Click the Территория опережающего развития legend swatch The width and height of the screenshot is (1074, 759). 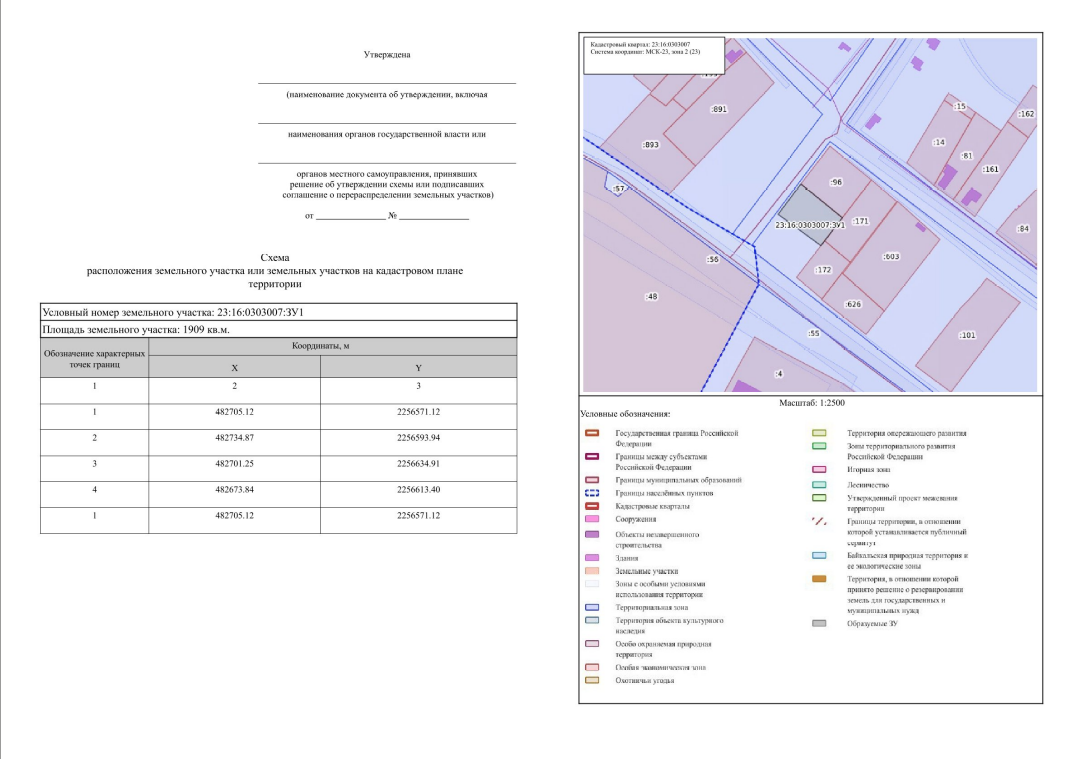819,433
